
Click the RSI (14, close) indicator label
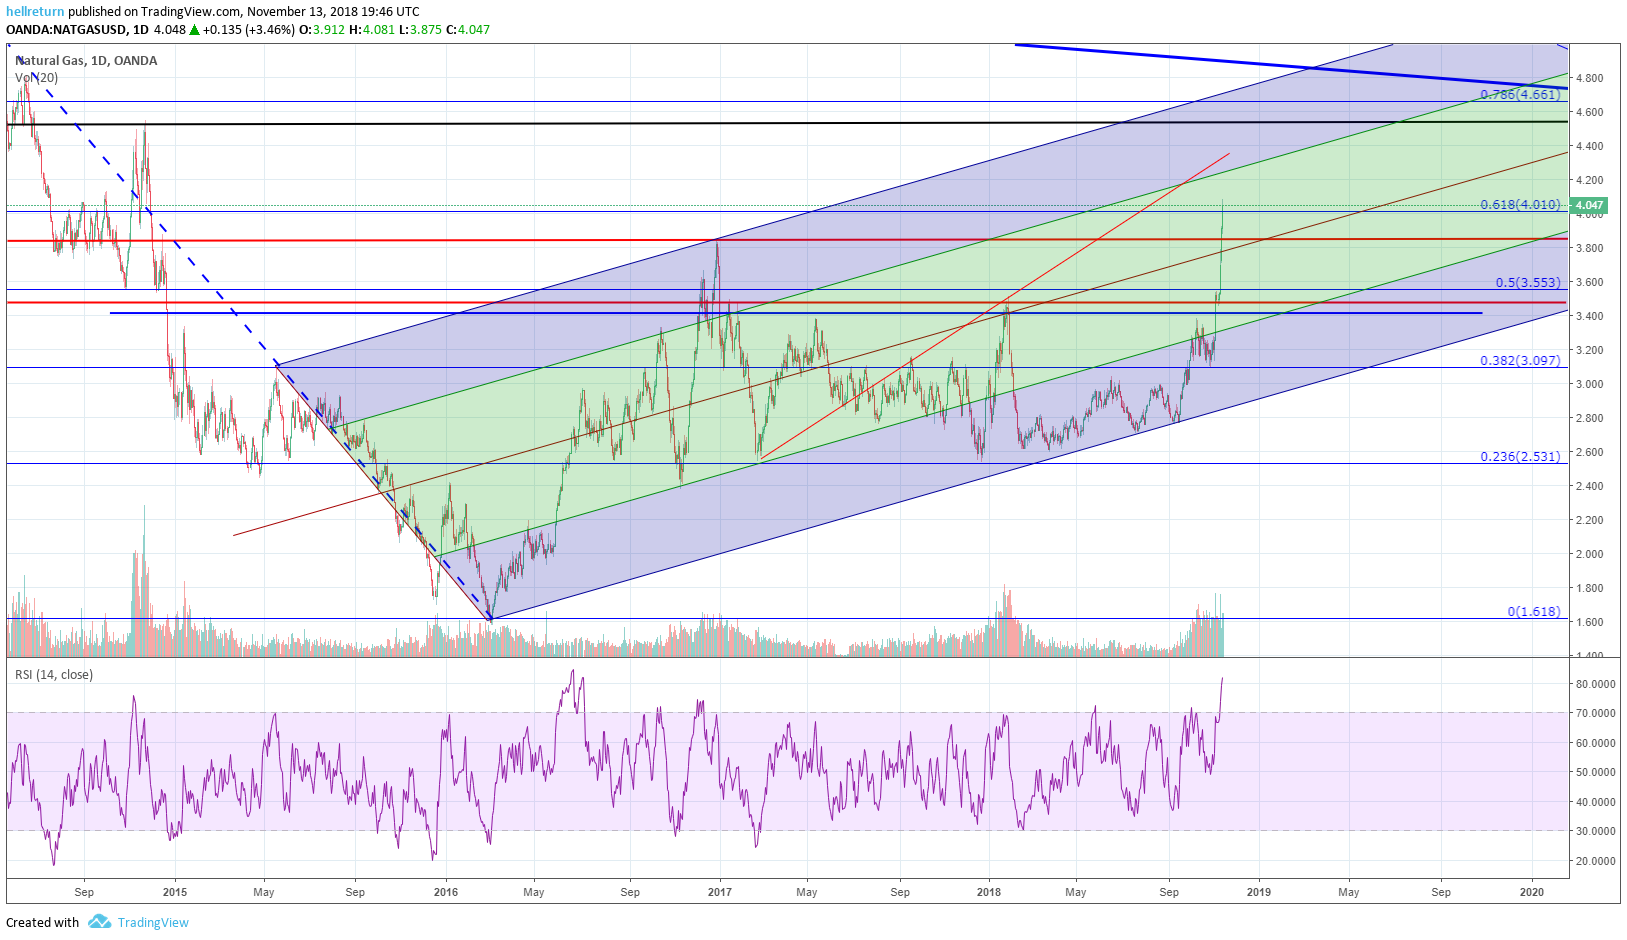(x=54, y=675)
